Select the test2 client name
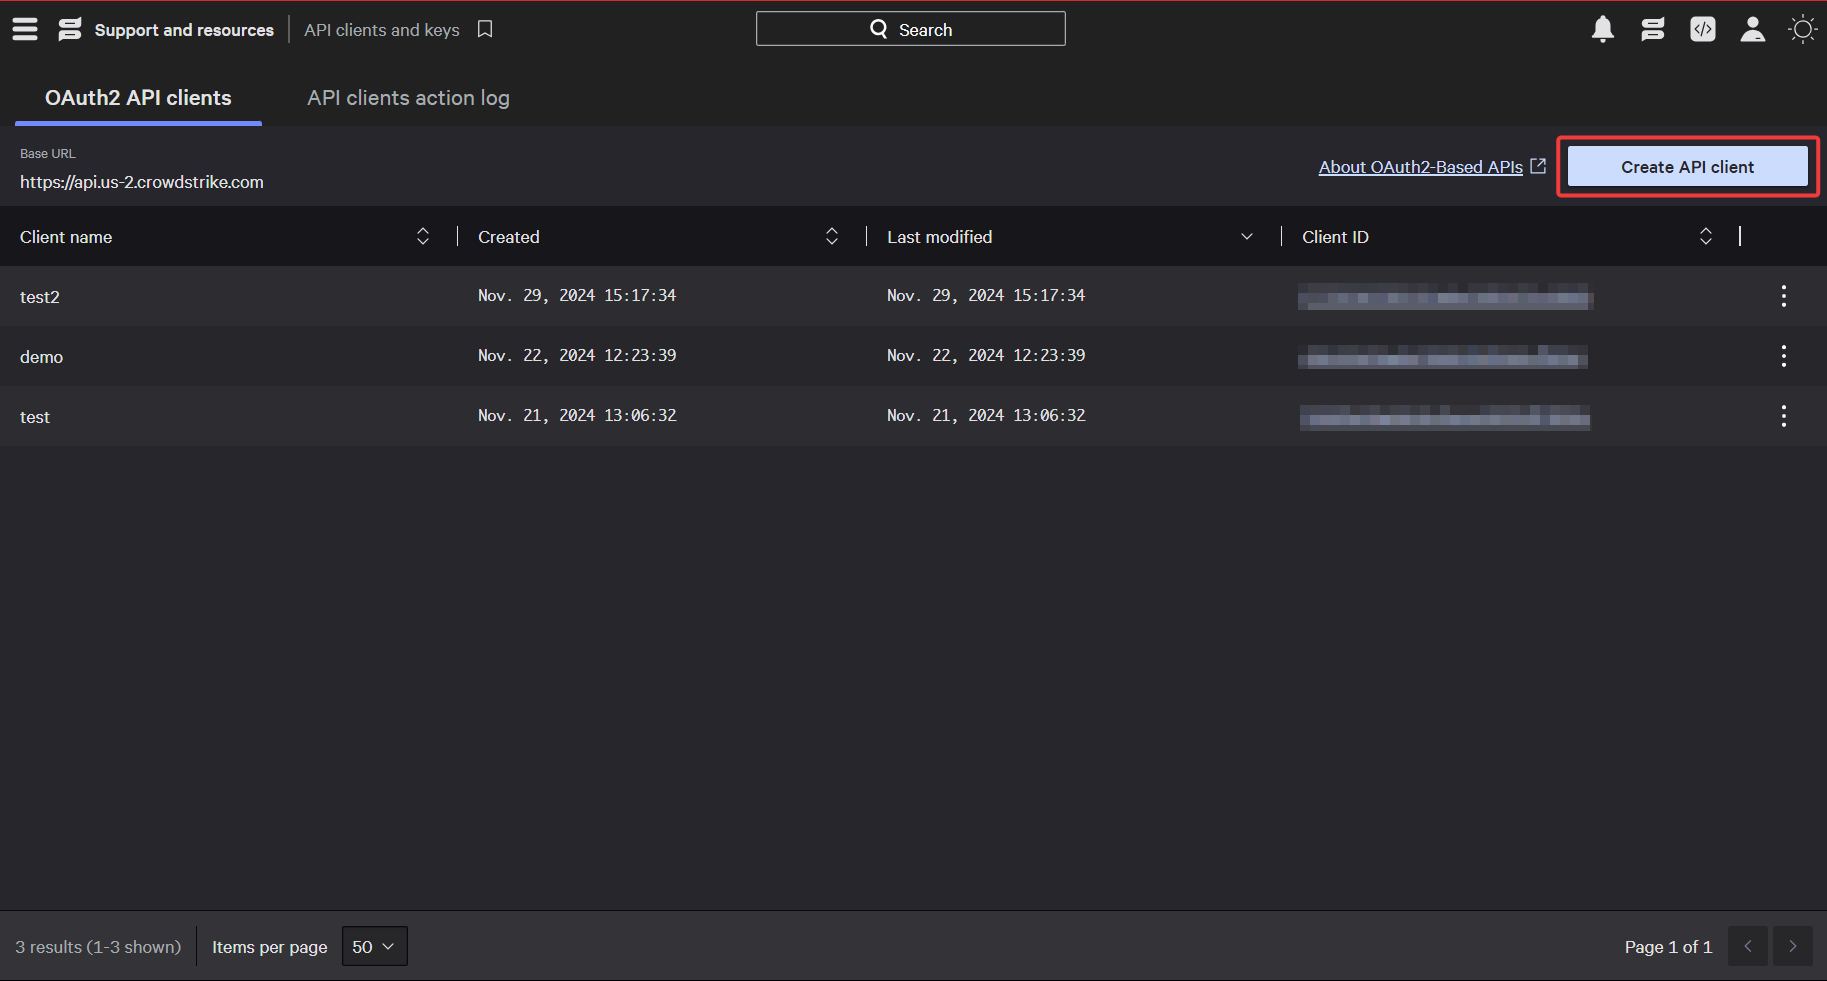The width and height of the screenshot is (1827, 981). 40,297
